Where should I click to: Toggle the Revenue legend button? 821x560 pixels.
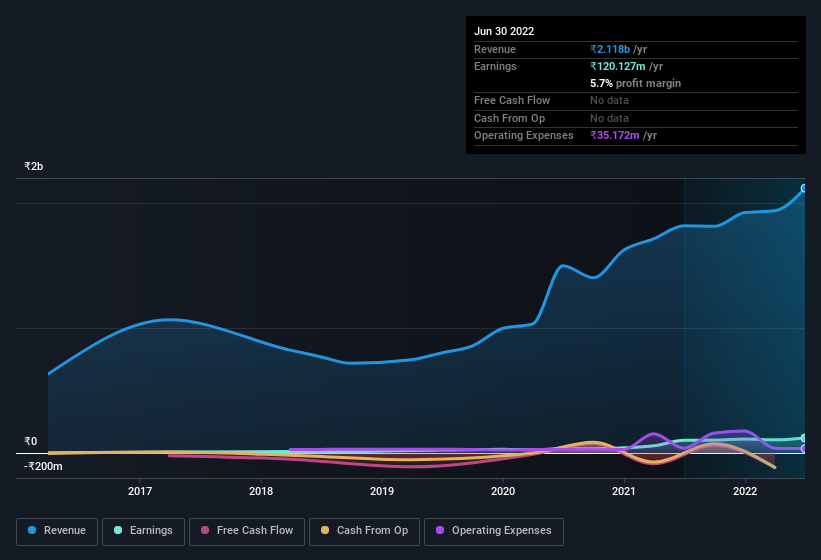coord(57,531)
